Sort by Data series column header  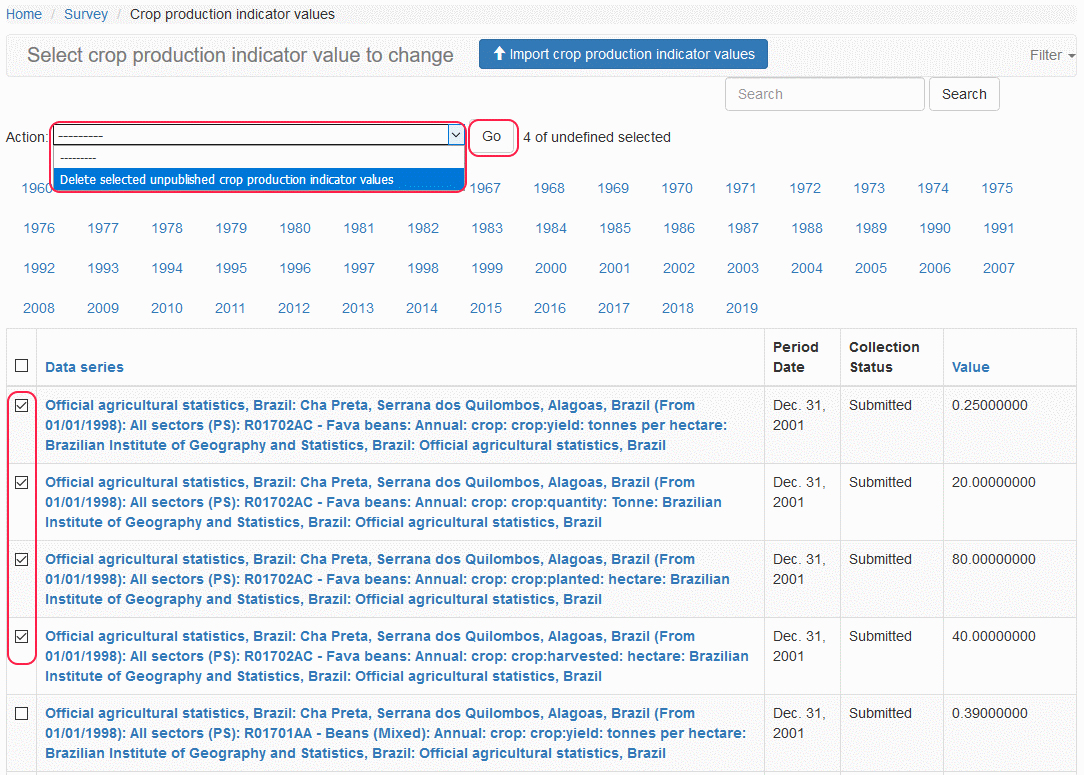[84, 367]
